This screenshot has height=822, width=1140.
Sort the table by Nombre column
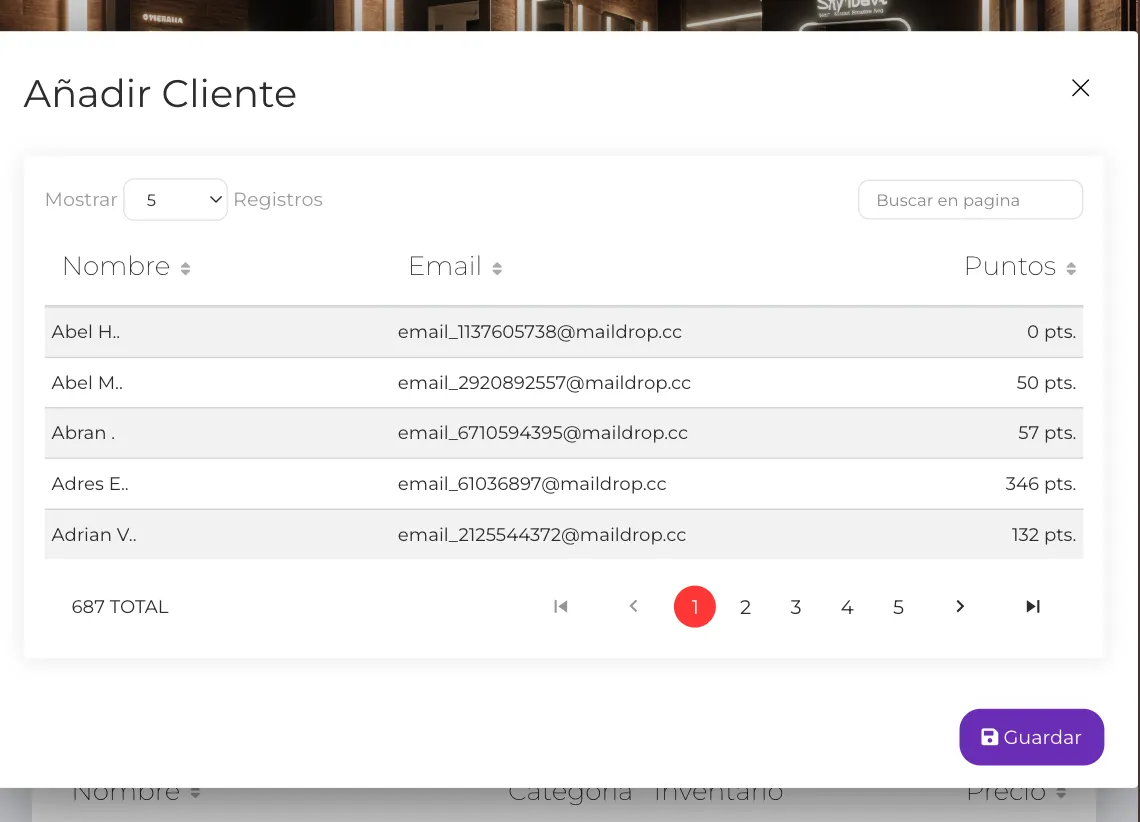point(116,266)
